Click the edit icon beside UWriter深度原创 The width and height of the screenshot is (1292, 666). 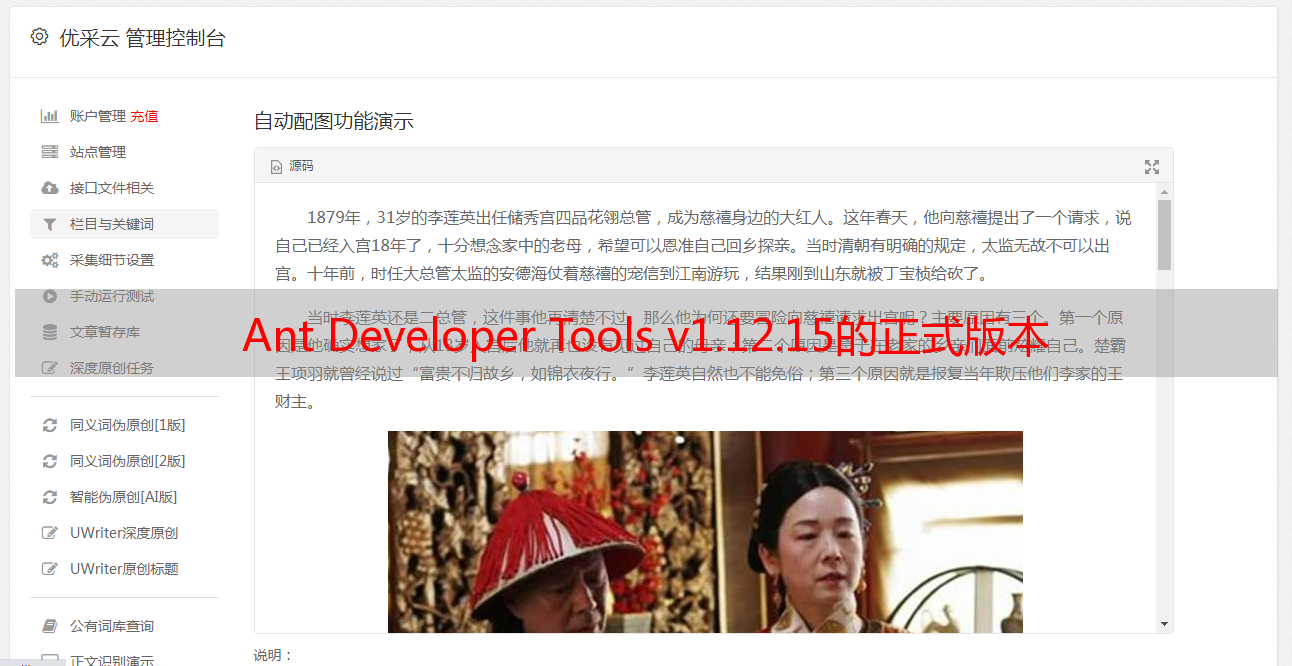pos(49,533)
